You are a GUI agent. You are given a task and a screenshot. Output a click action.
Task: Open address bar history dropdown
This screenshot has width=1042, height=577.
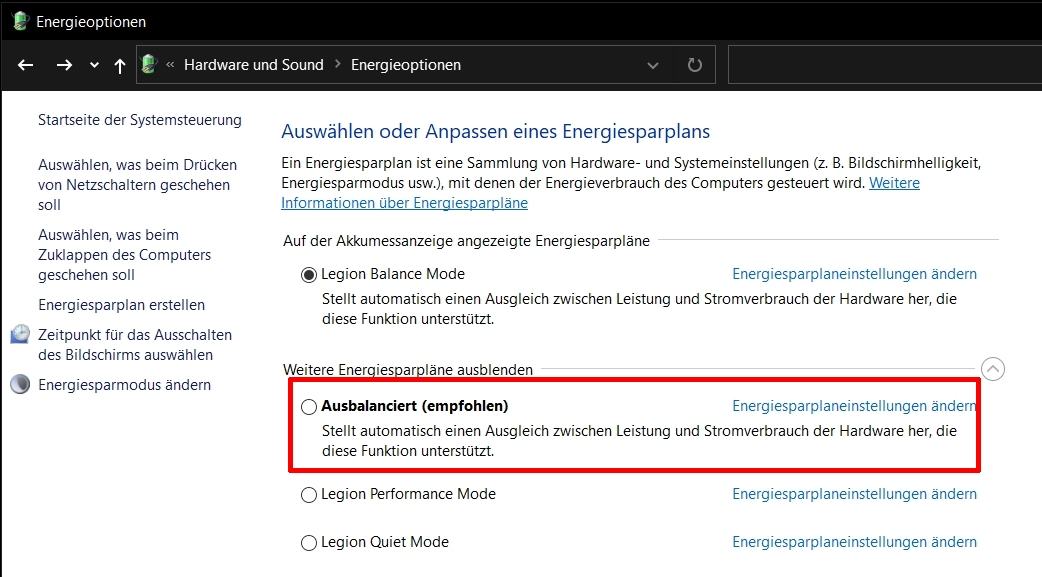[653, 65]
